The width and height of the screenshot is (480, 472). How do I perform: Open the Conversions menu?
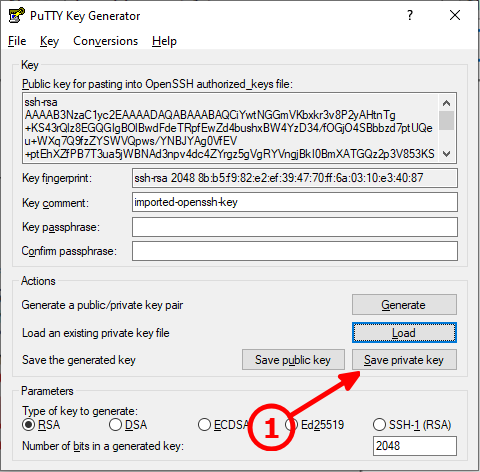tap(106, 41)
